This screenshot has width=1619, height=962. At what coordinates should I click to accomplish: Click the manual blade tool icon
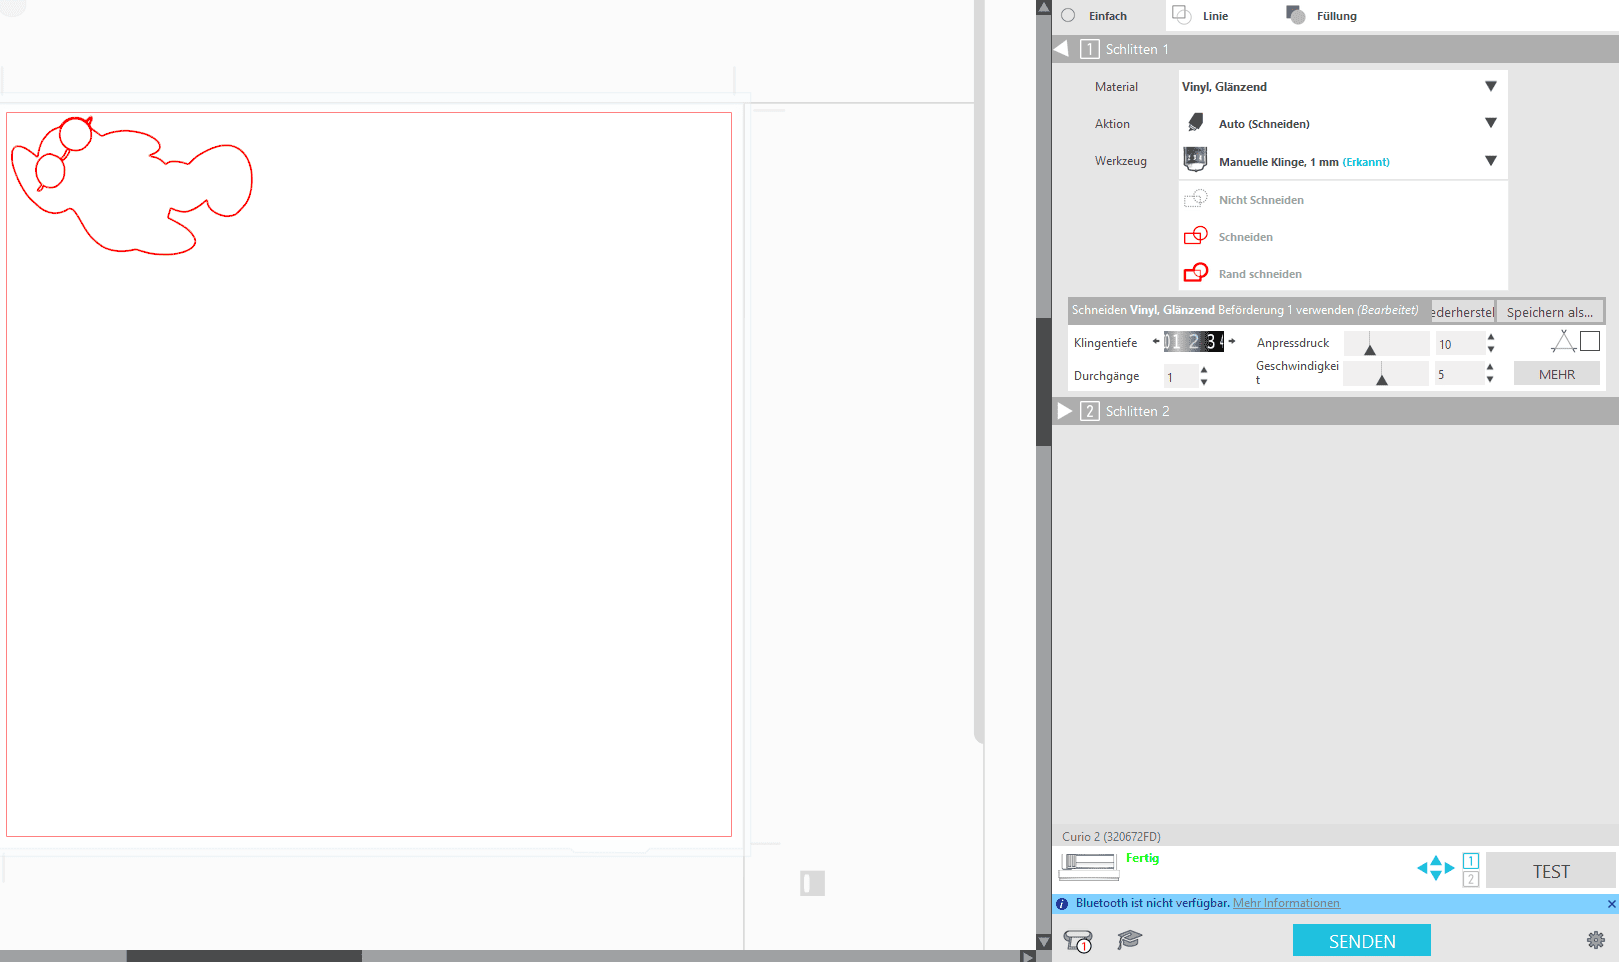(1195, 160)
